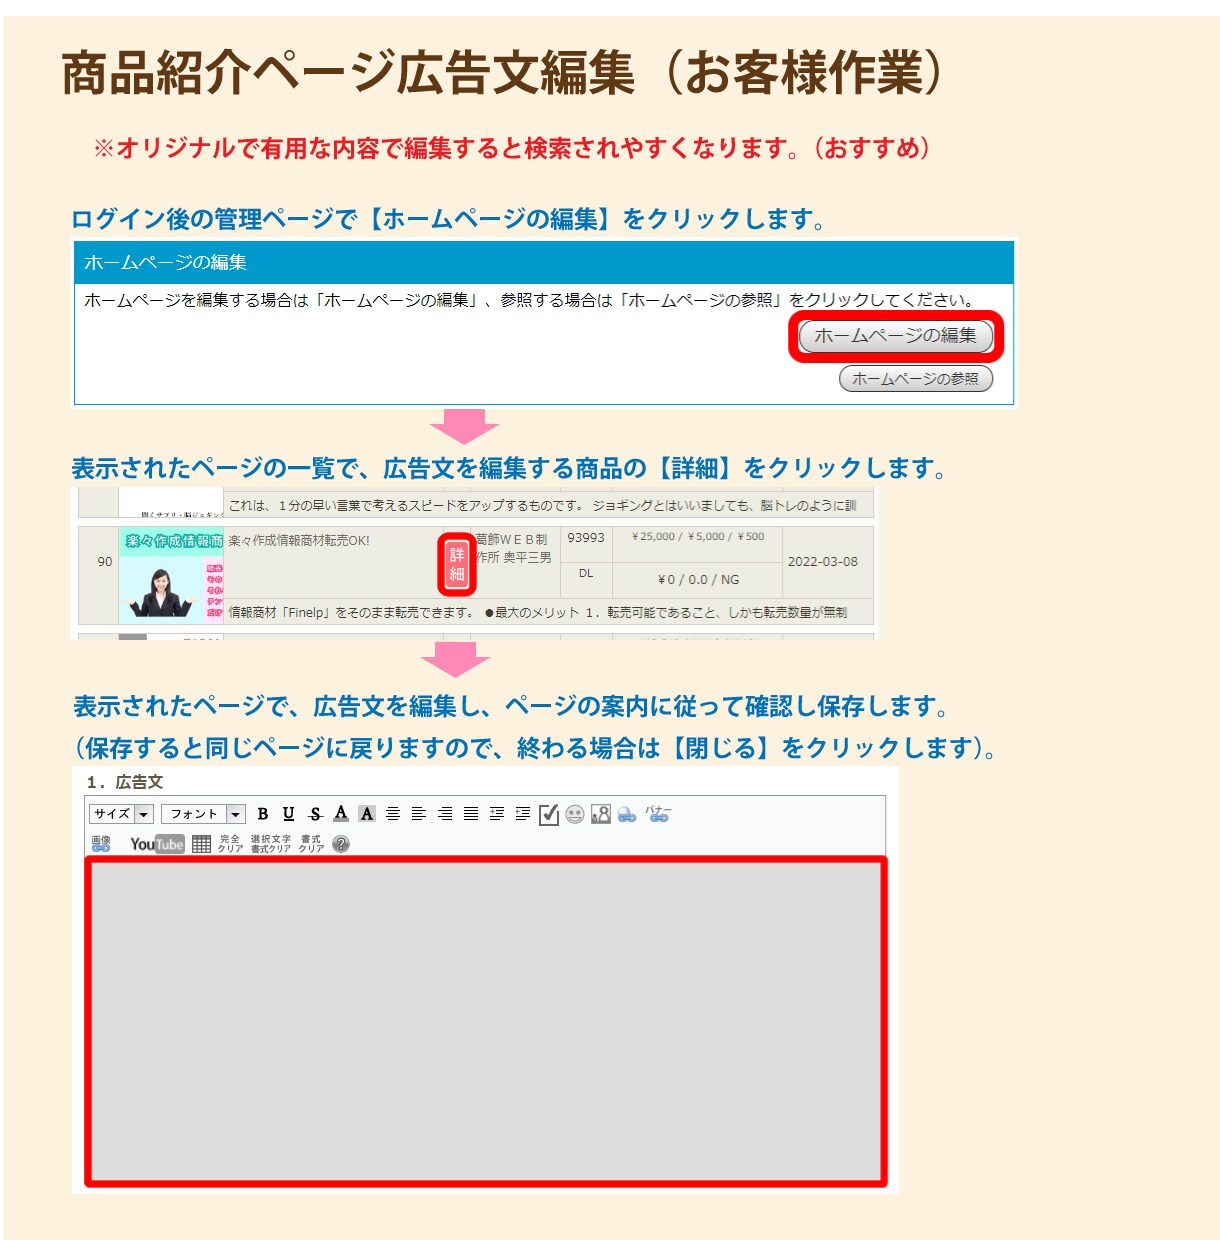
Task: Click the 楽々作成情報商材転売OK! product title
Action: 299,541
